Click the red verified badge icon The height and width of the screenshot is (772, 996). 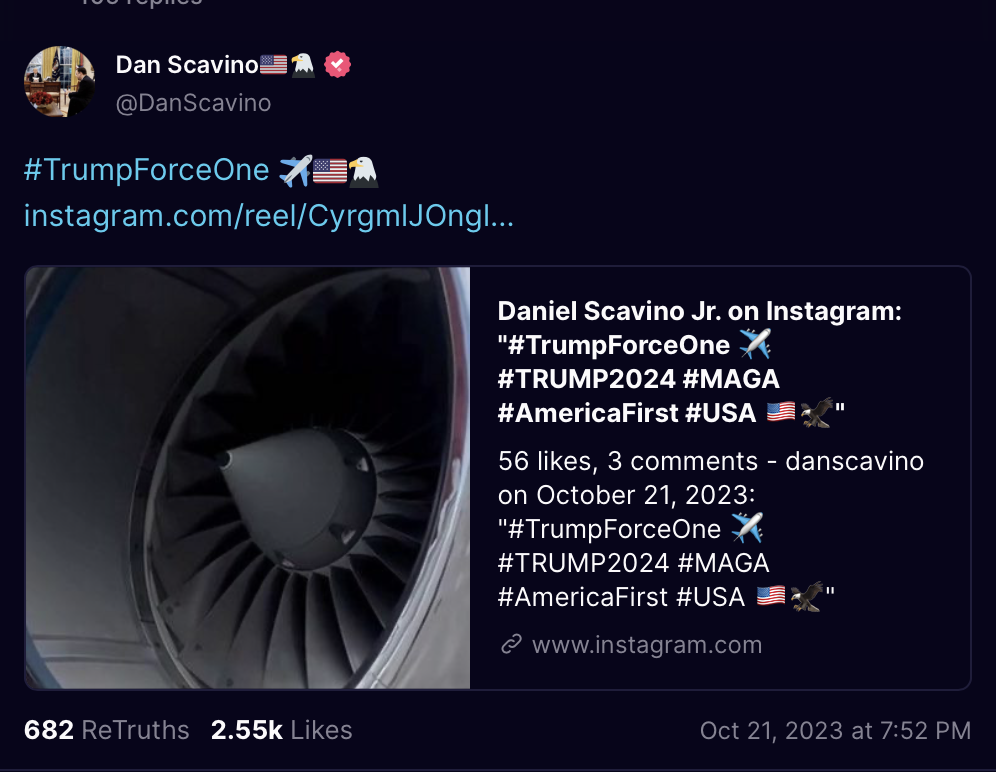pos(338,65)
